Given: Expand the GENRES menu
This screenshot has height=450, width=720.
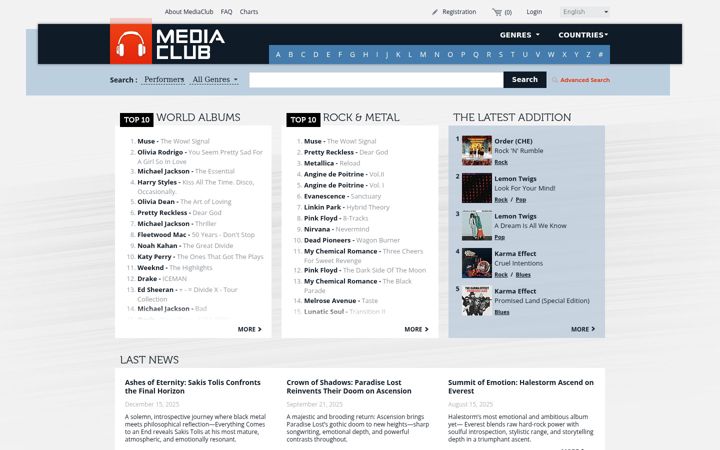Looking at the screenshot, I should (x=520, y=35).
